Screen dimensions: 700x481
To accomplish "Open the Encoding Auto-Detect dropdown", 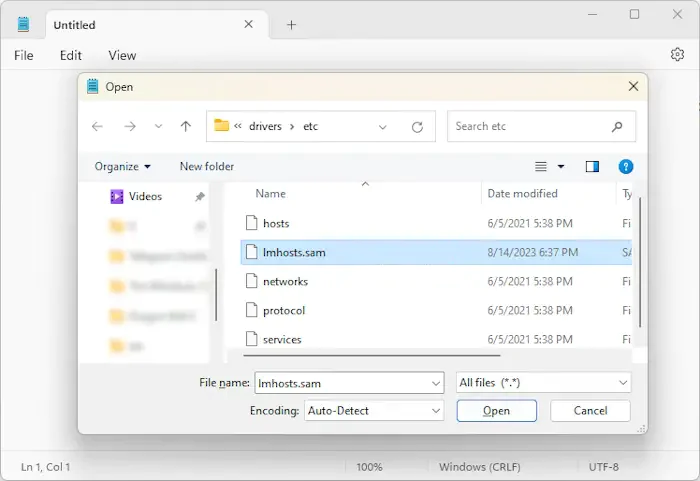I will pos(374,410).
